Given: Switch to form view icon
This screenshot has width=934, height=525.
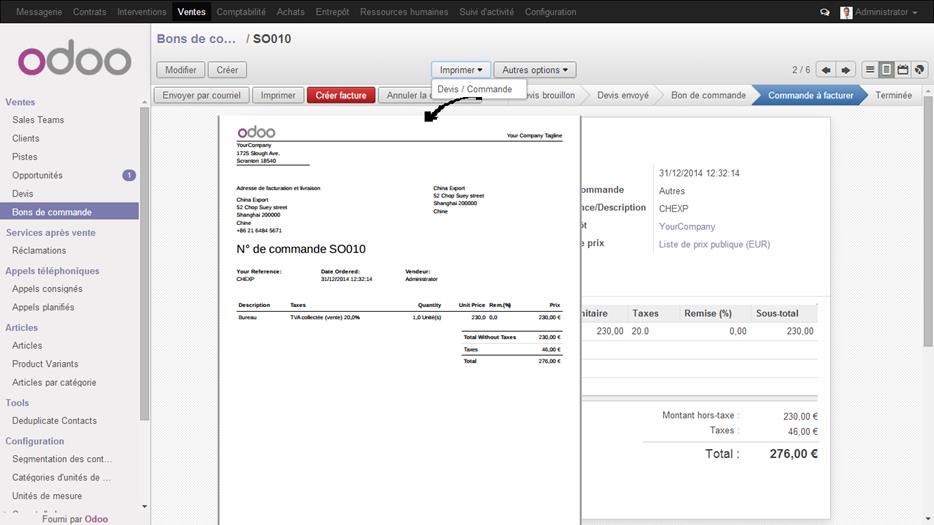Looking at the screenshot, I should [886, 70].
